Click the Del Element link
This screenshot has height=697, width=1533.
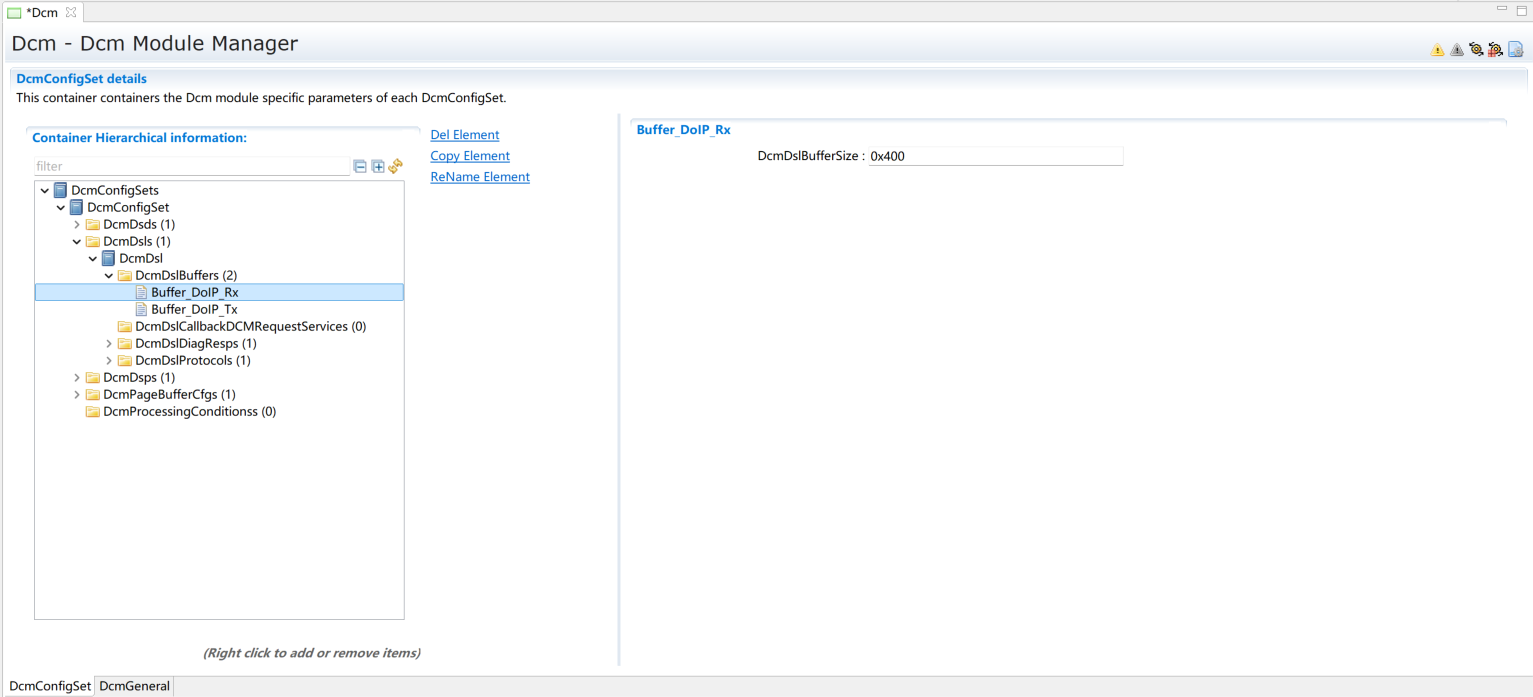(464, 135)
